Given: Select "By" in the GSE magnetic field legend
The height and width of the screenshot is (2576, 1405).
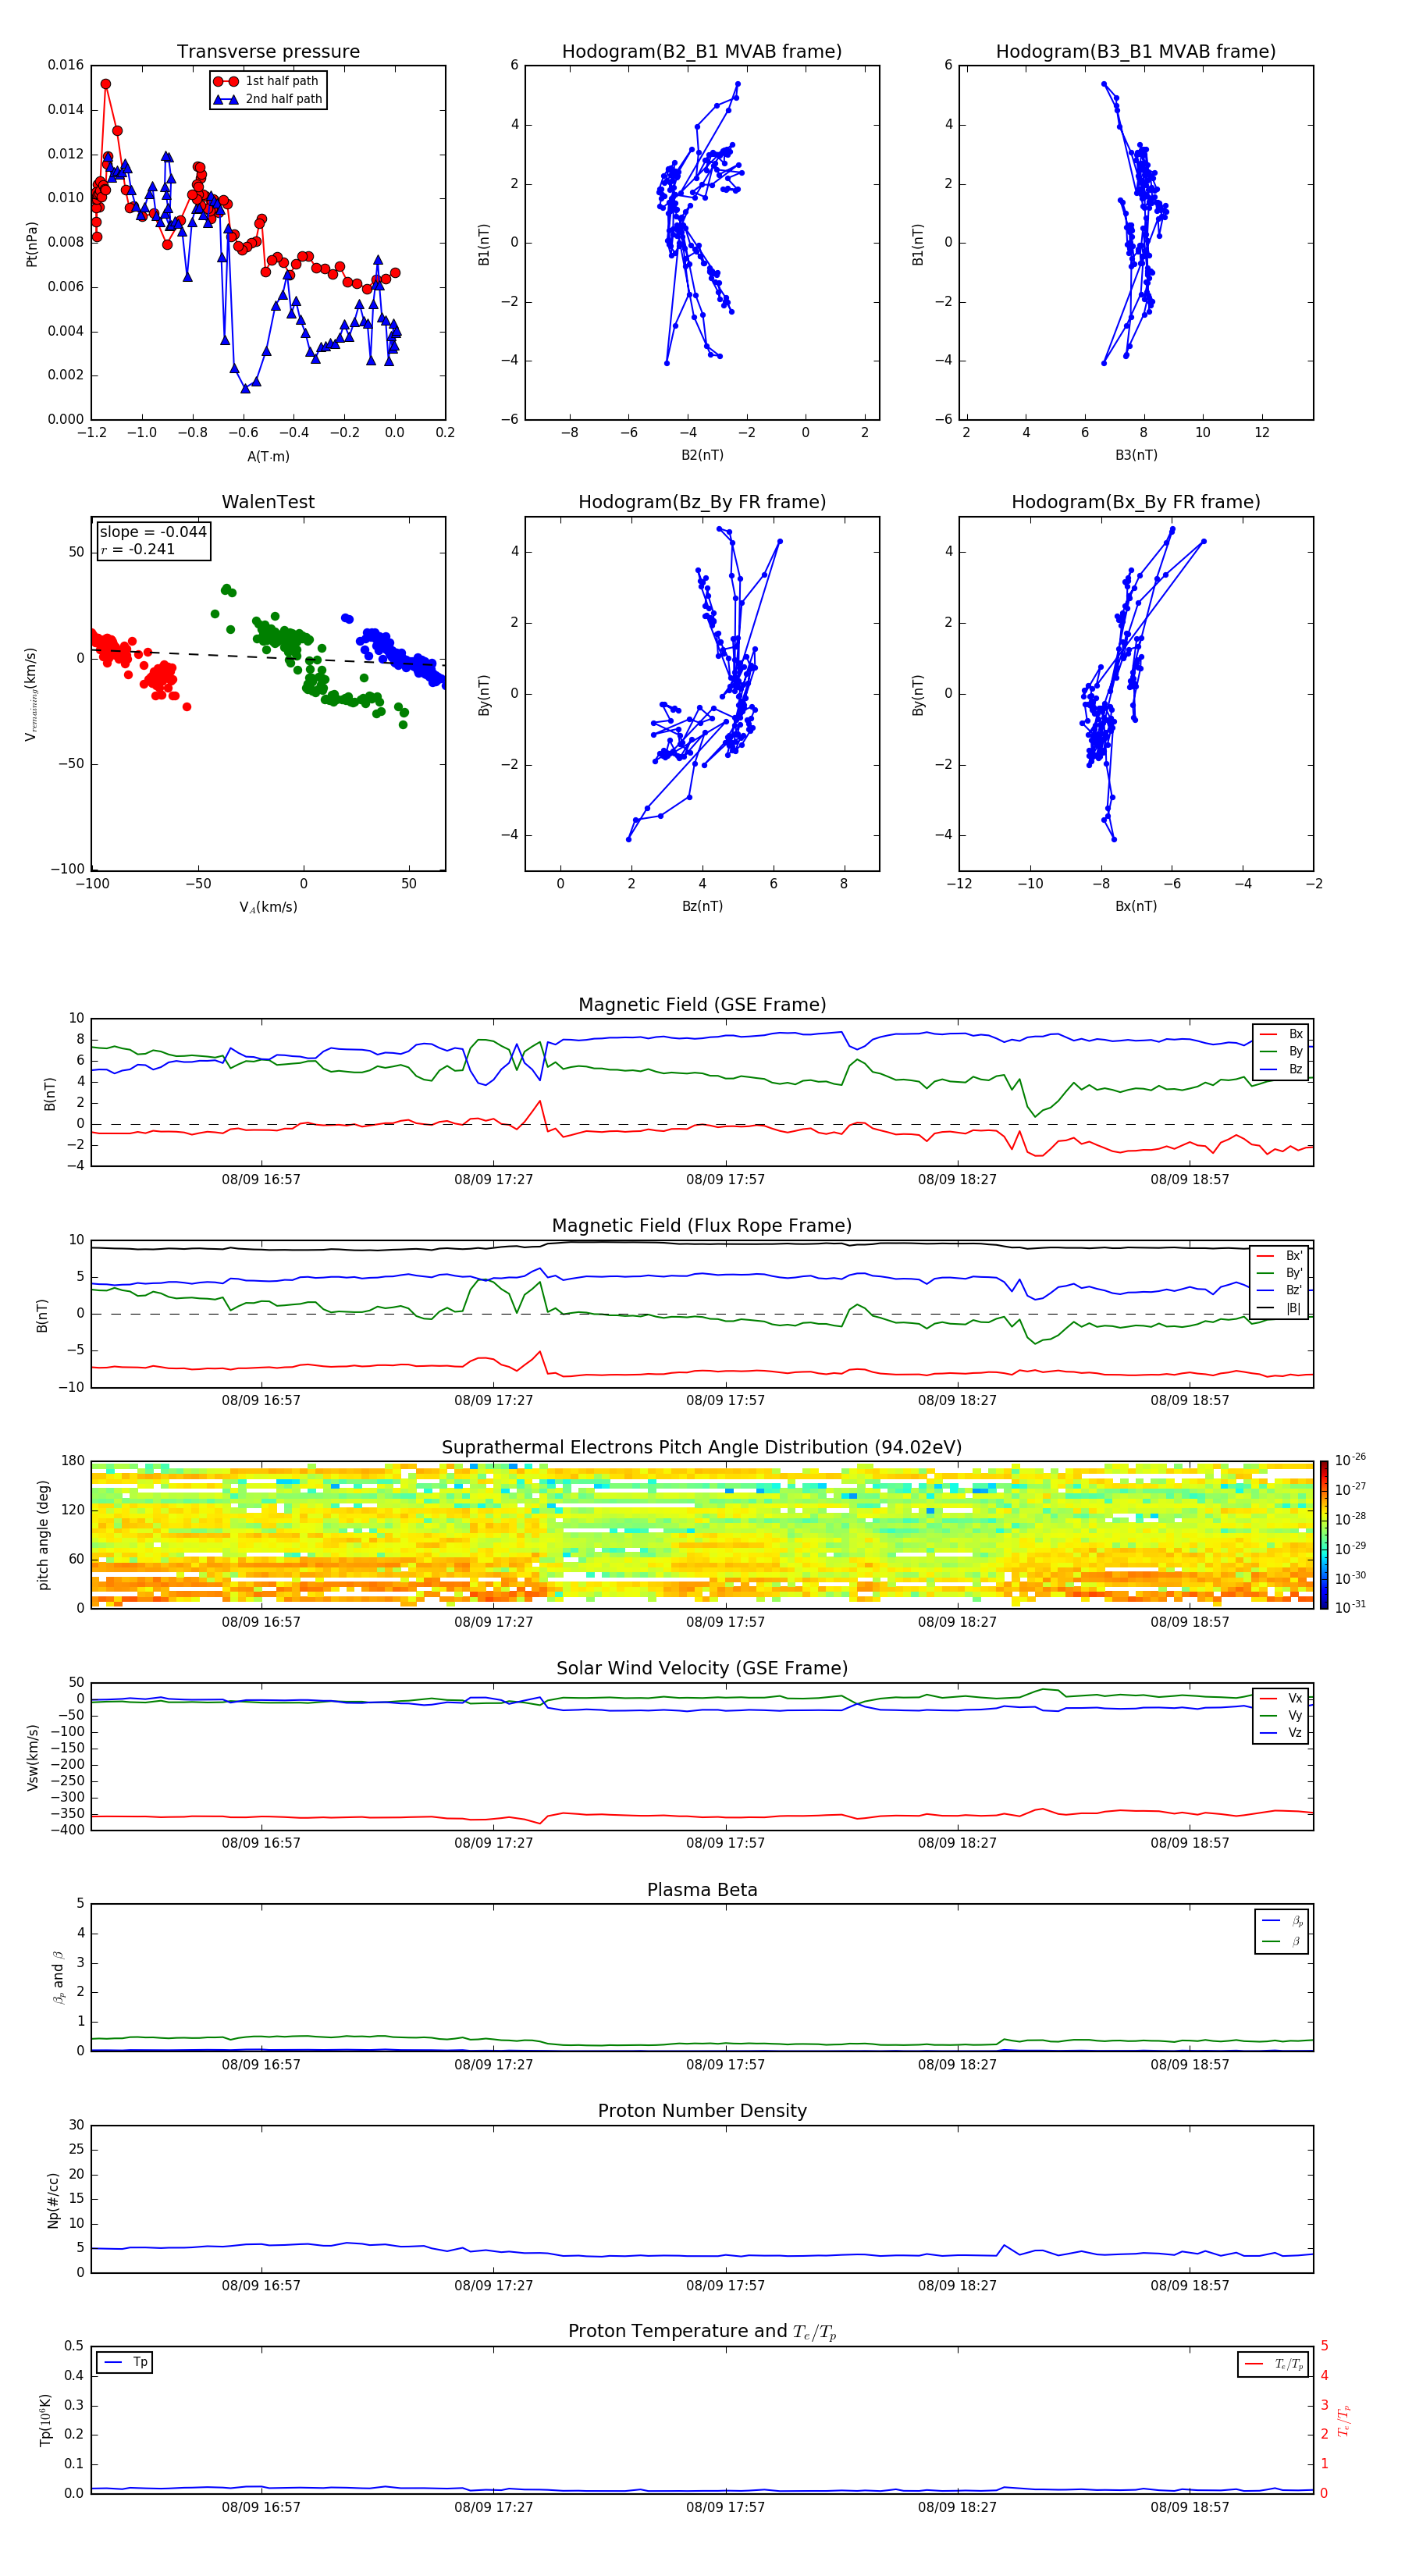Looking at the screenshot, I should pyautogui.click(x=1281, y=1052).
